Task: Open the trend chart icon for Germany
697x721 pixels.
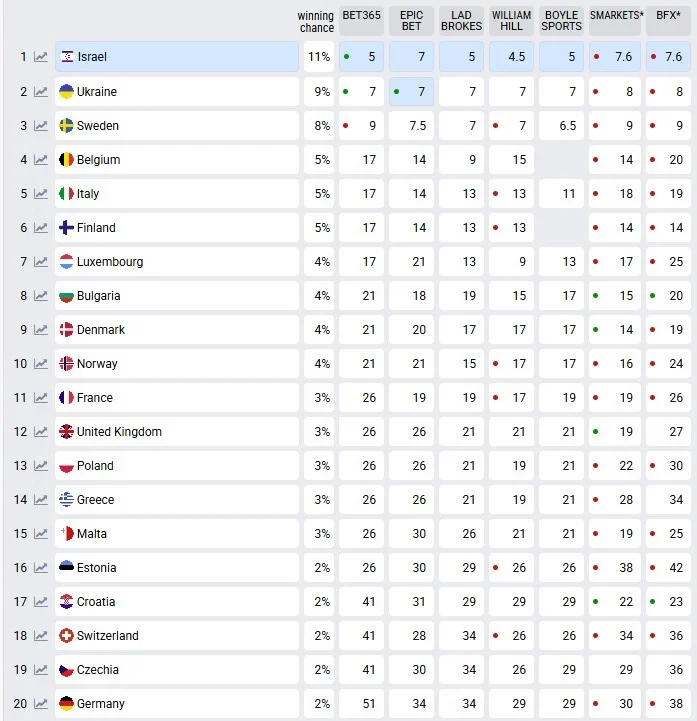Action: (41, 704)
